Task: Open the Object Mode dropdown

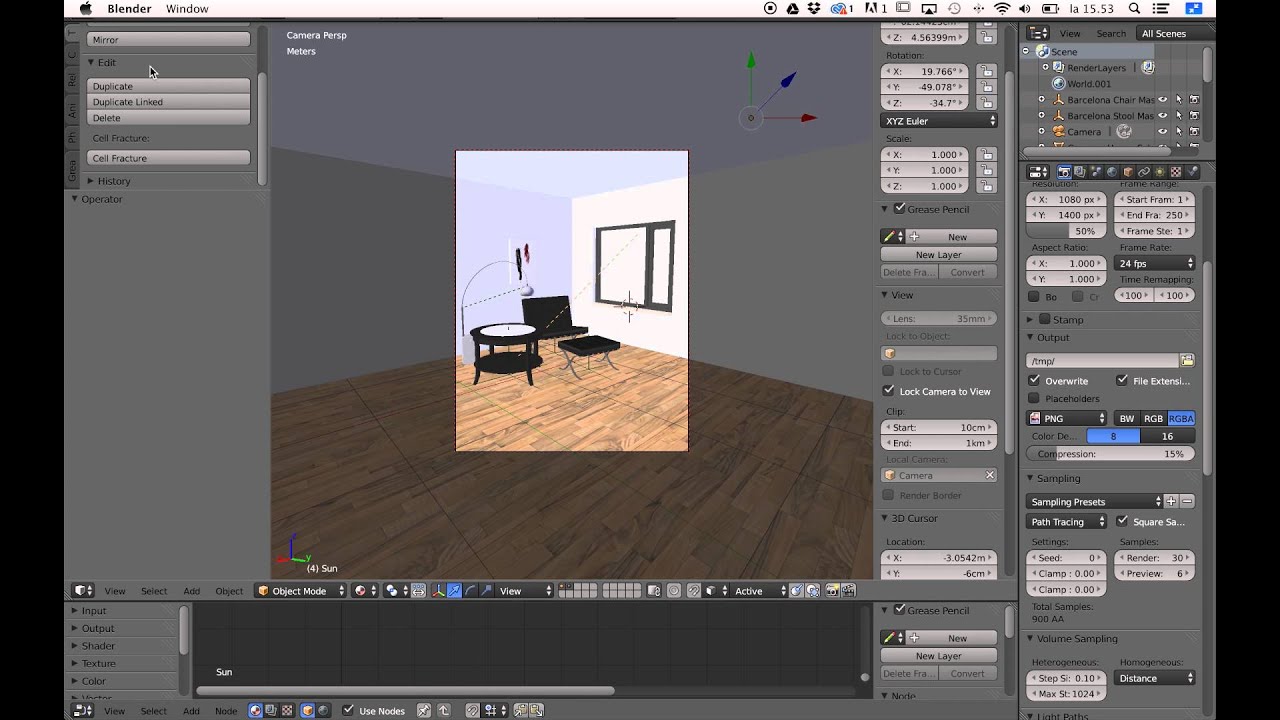Action: 301,591
